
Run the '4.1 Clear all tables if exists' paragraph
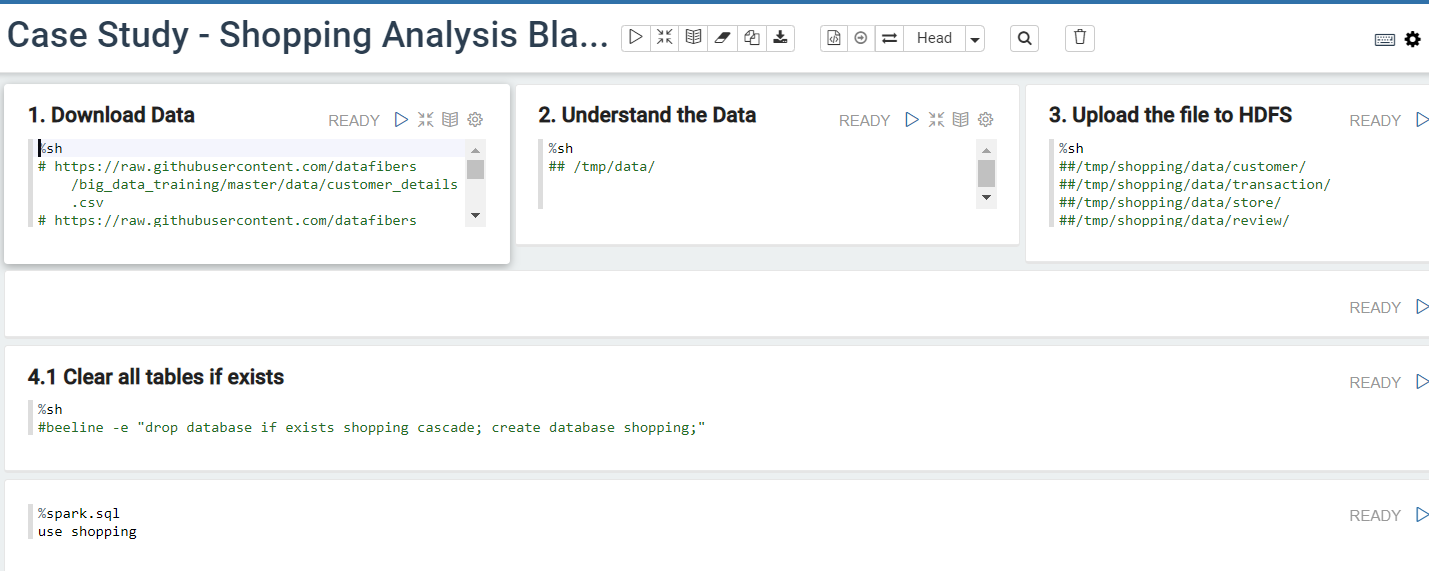[1422, 382]
